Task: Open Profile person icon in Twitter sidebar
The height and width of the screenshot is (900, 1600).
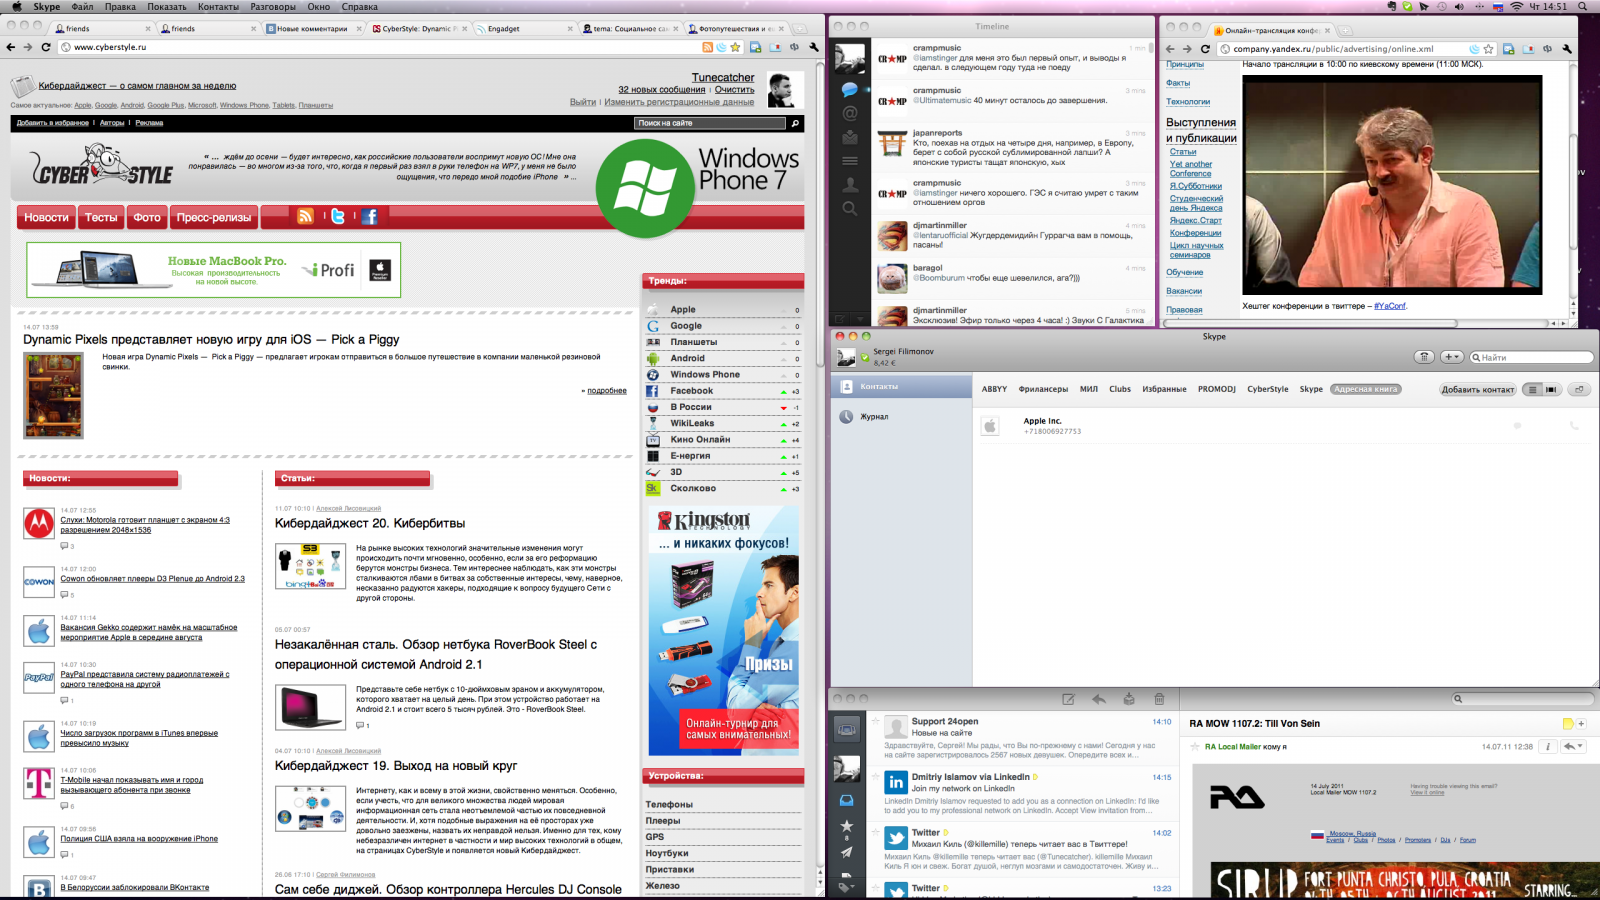Action: (x=850, y=185)
